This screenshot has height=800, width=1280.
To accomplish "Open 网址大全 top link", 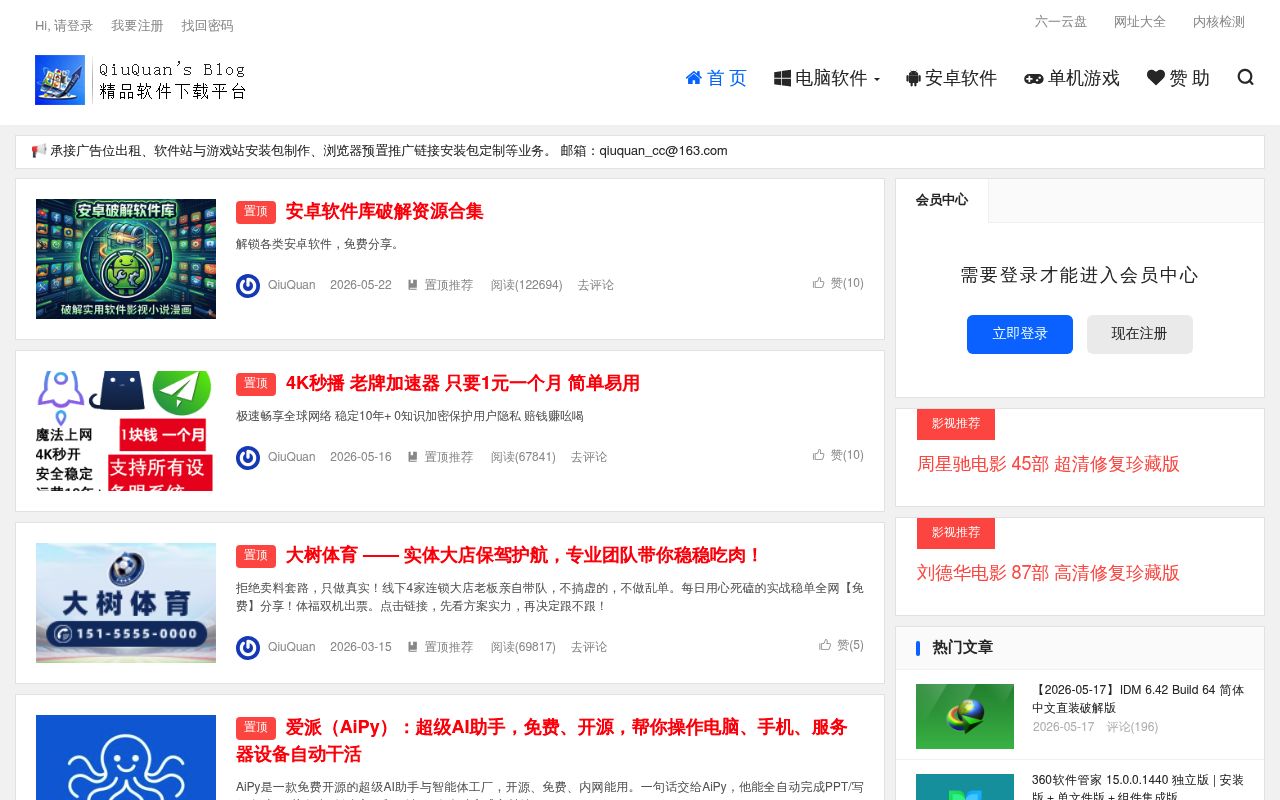I will pos(1140,22).
